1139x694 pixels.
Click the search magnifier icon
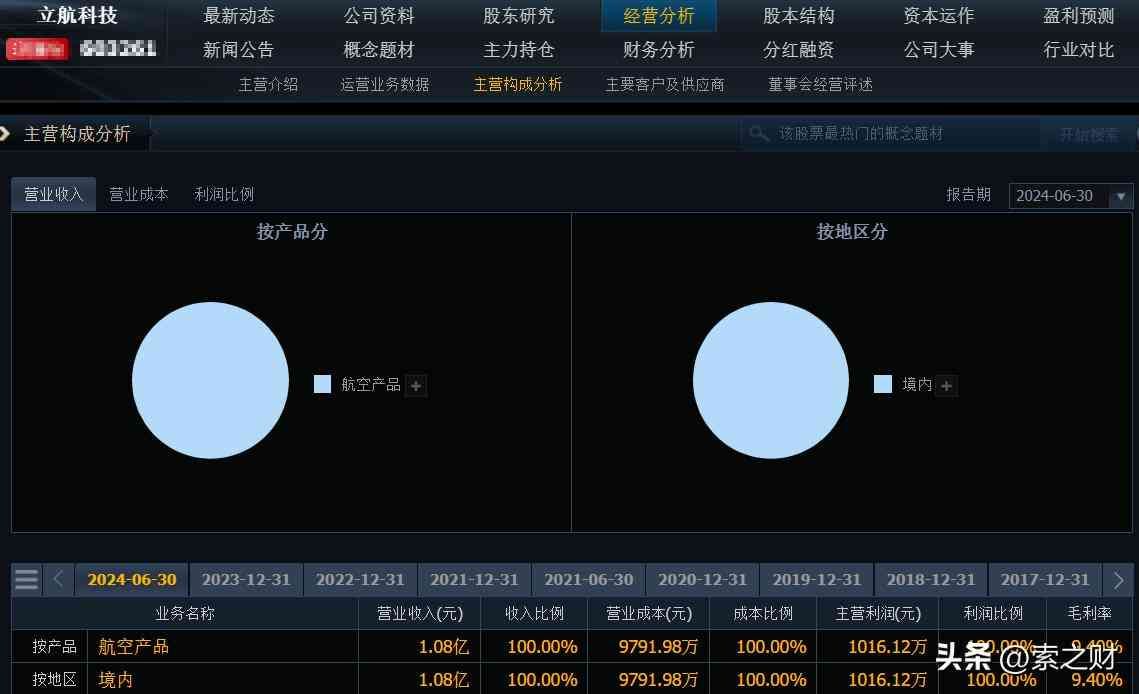(x=760, y=134)
